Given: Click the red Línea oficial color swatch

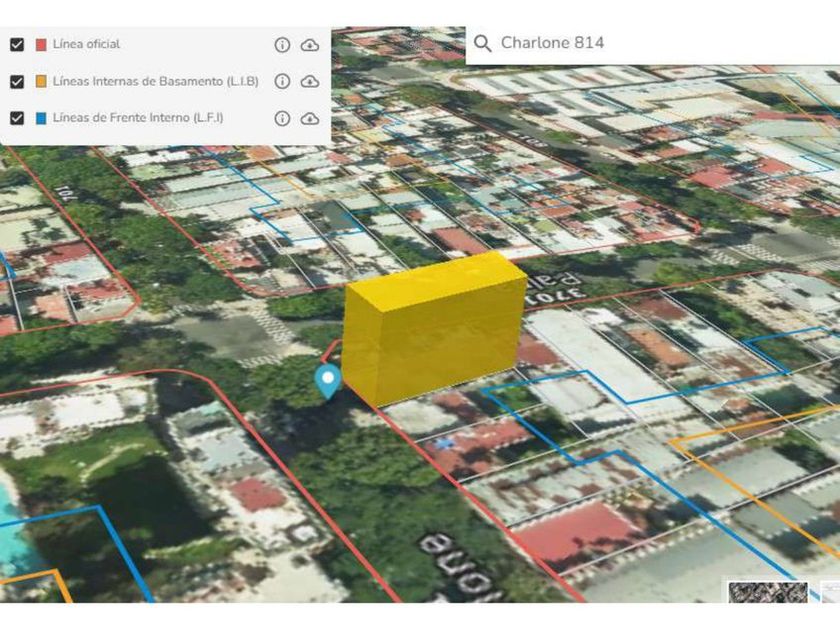Looking at the screenshot, I should click(x=41, y=45).
